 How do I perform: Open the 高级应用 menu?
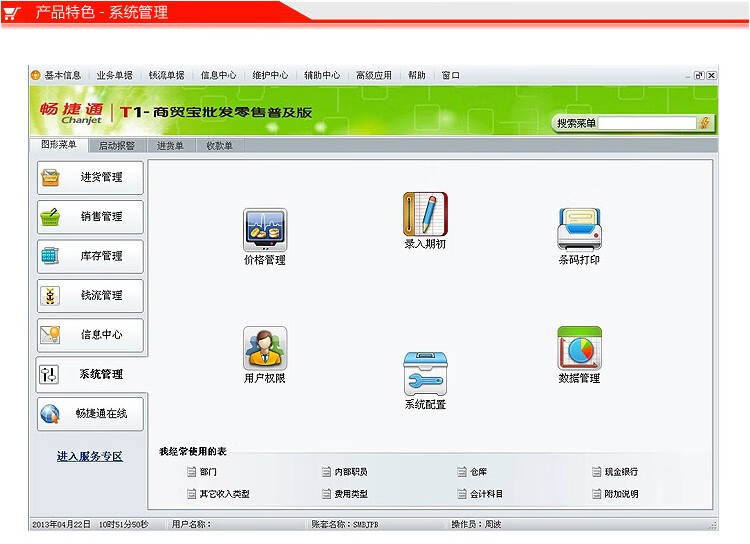(374, 75)
